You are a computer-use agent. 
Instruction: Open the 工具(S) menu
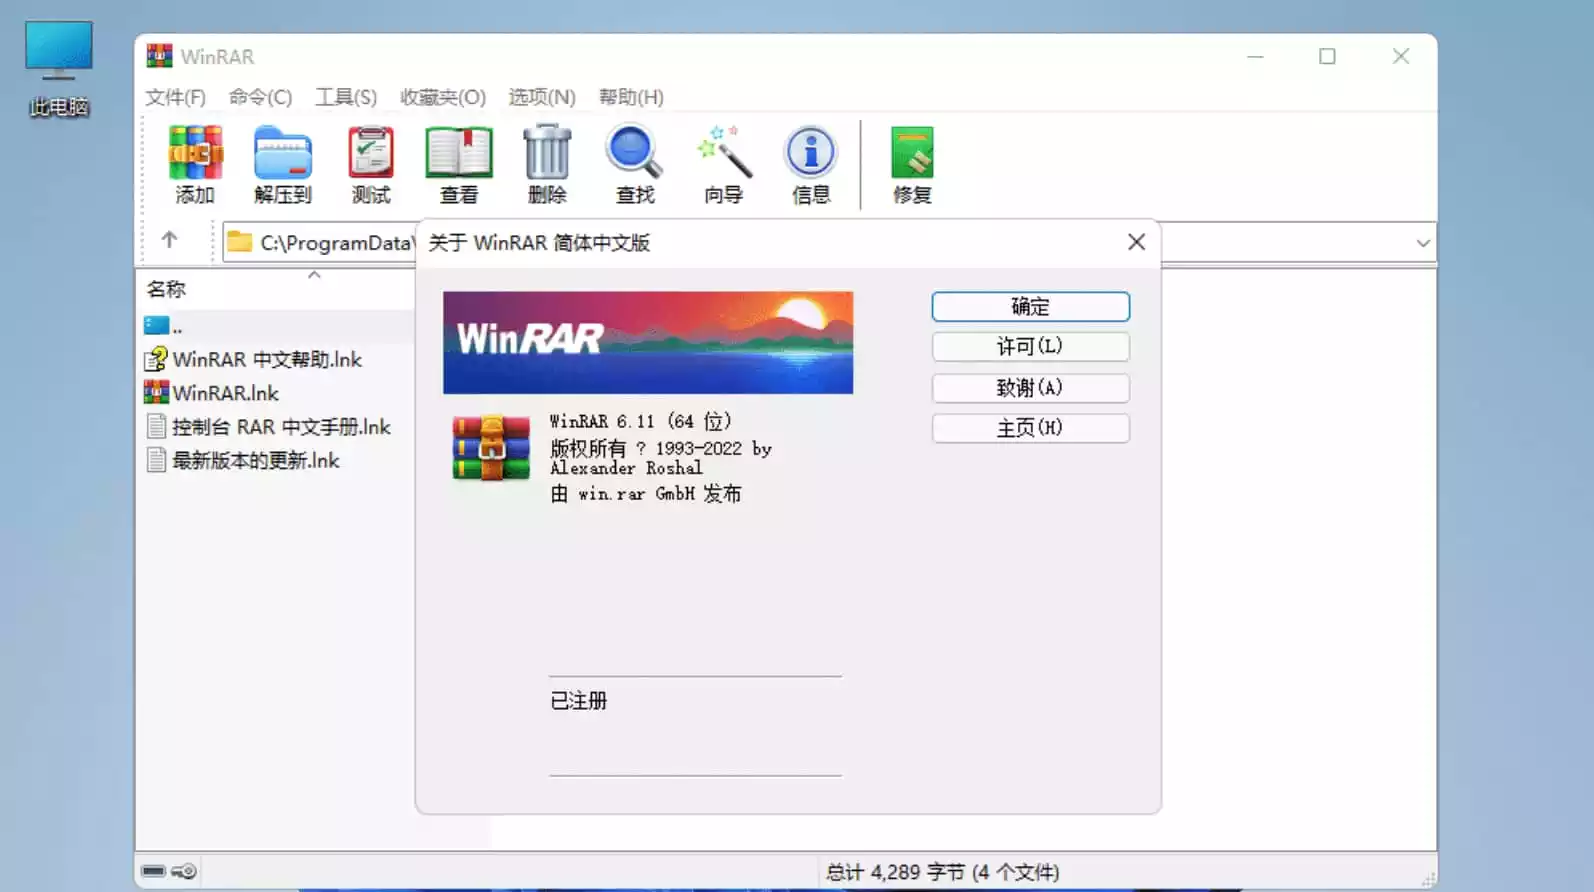click(346, 97)
